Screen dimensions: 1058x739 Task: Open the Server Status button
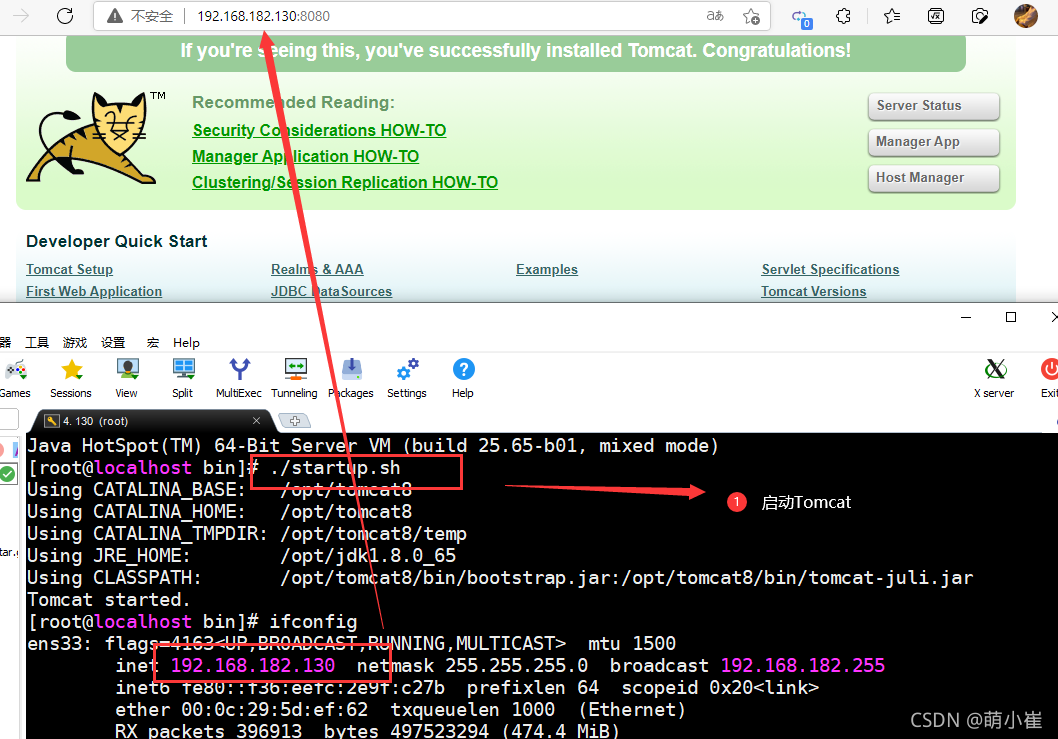pyautogui.click(x=933, y=106)
